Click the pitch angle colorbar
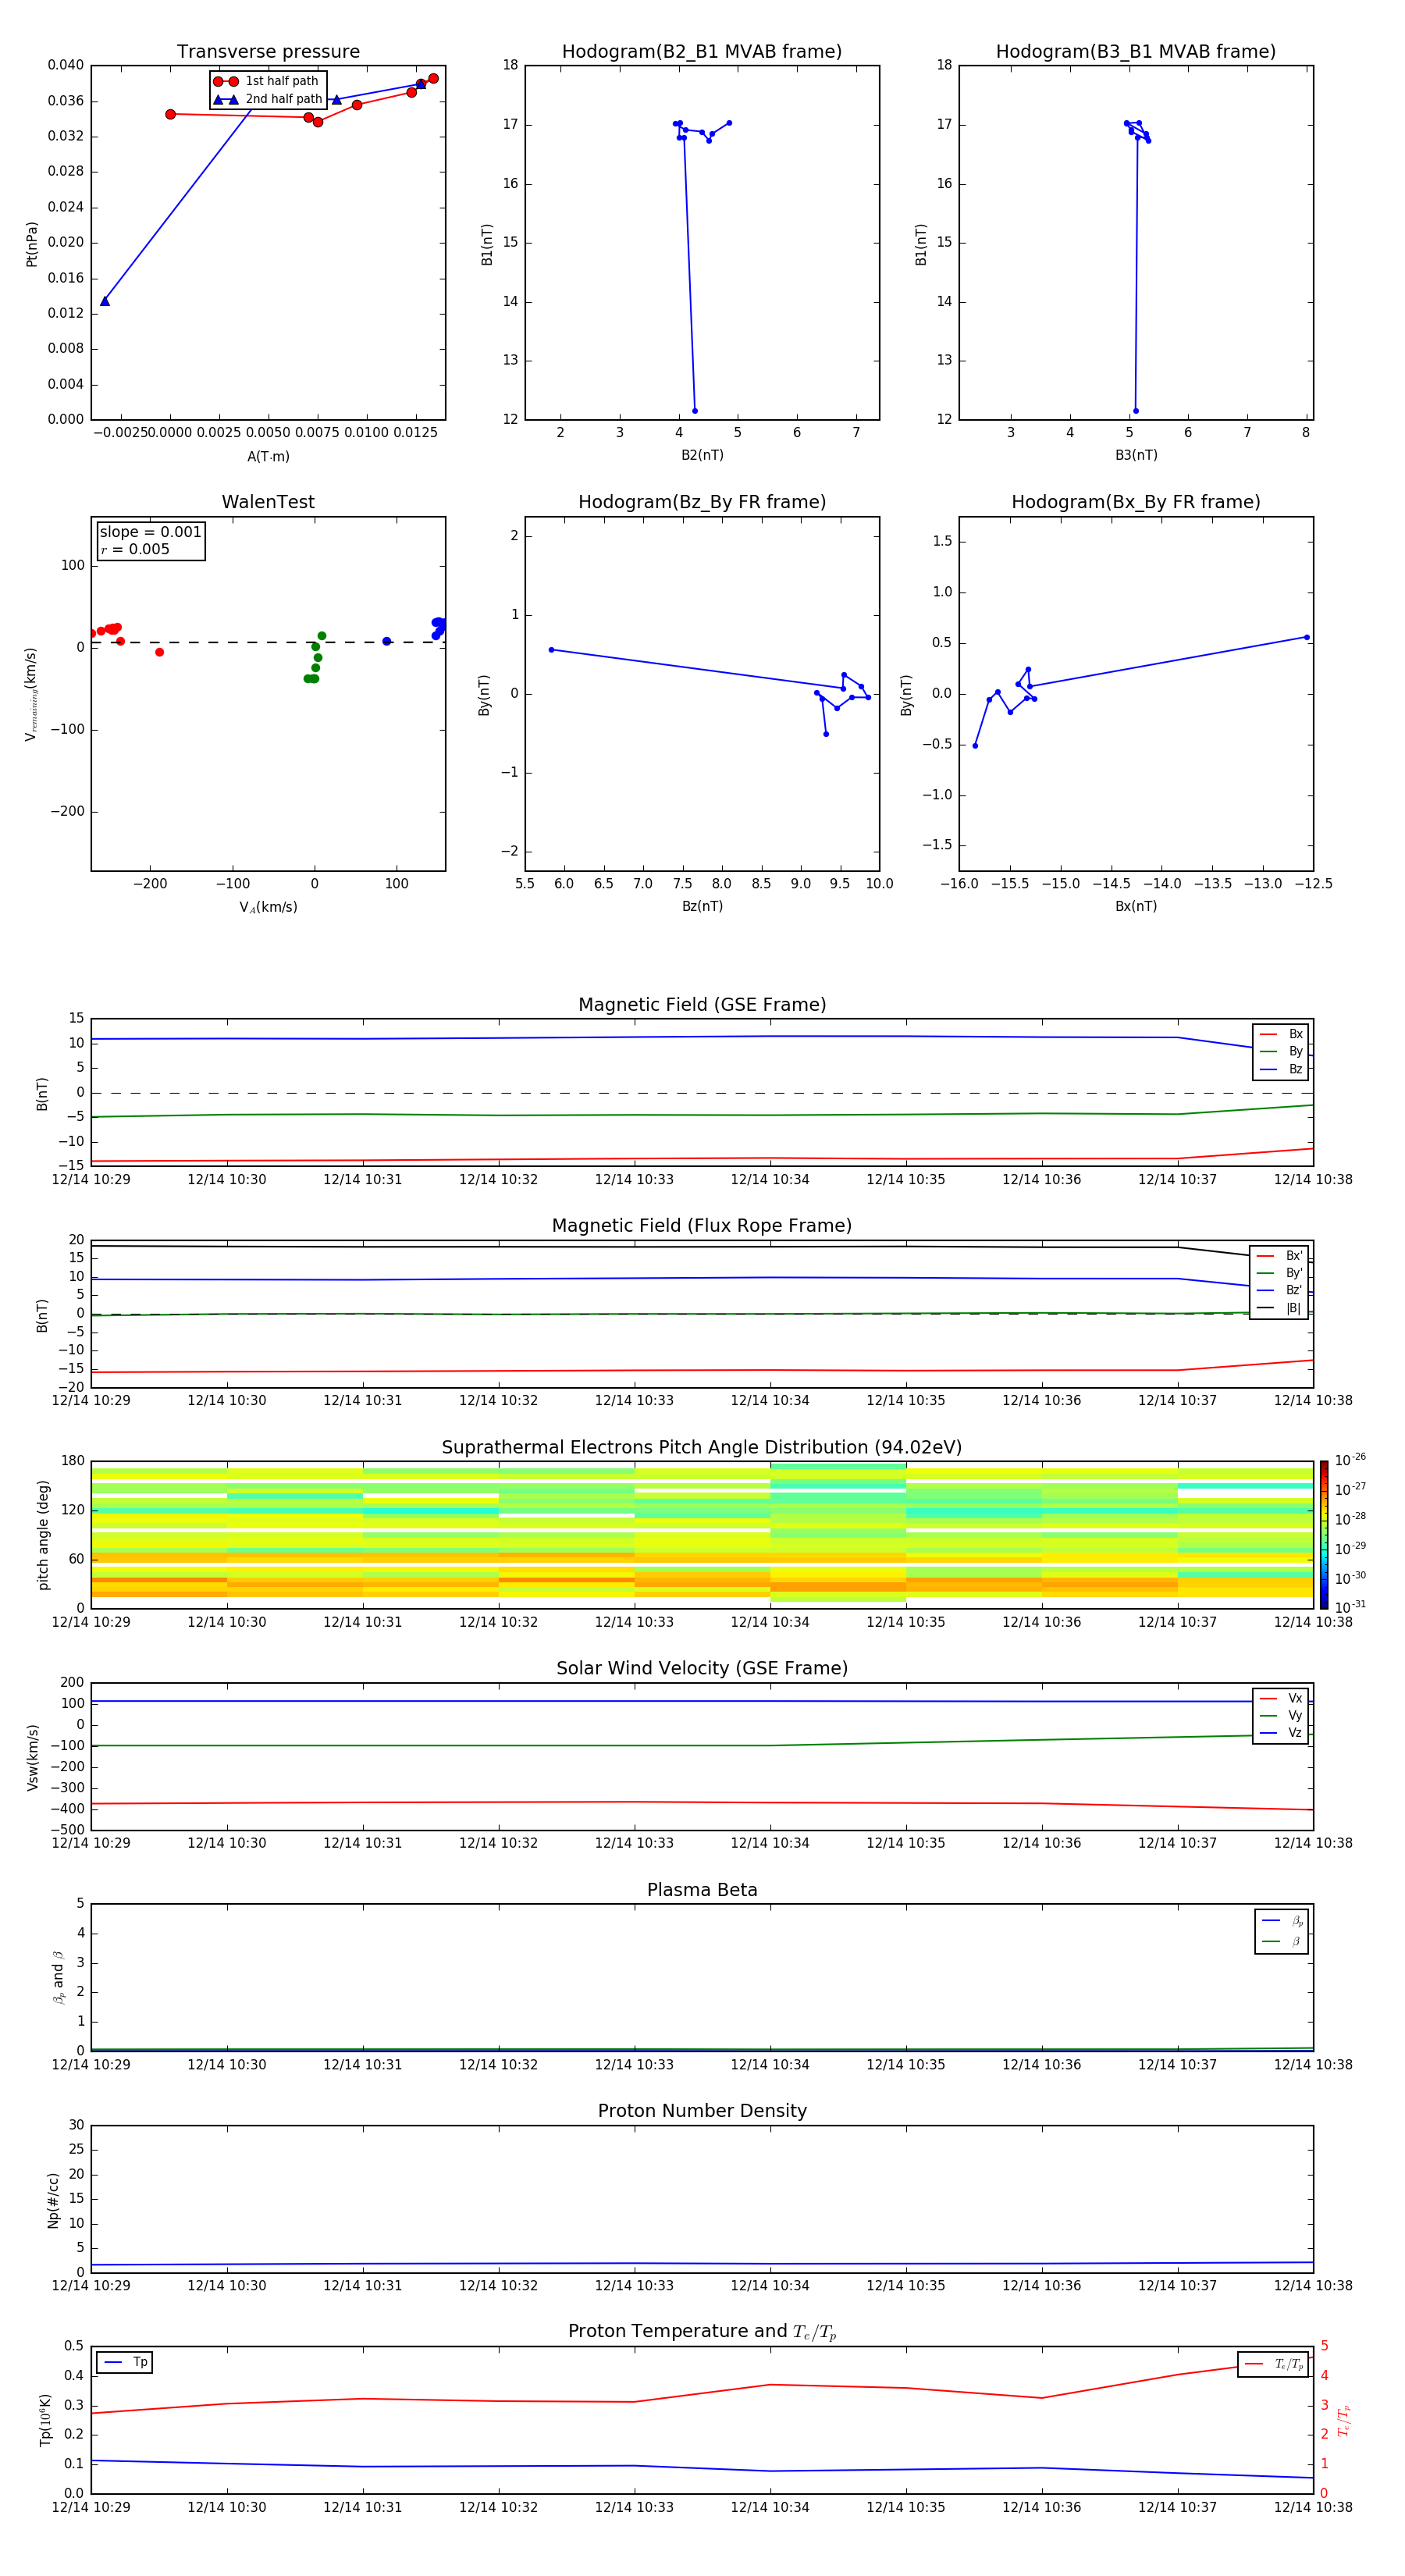 [x=1323, y=1534]
